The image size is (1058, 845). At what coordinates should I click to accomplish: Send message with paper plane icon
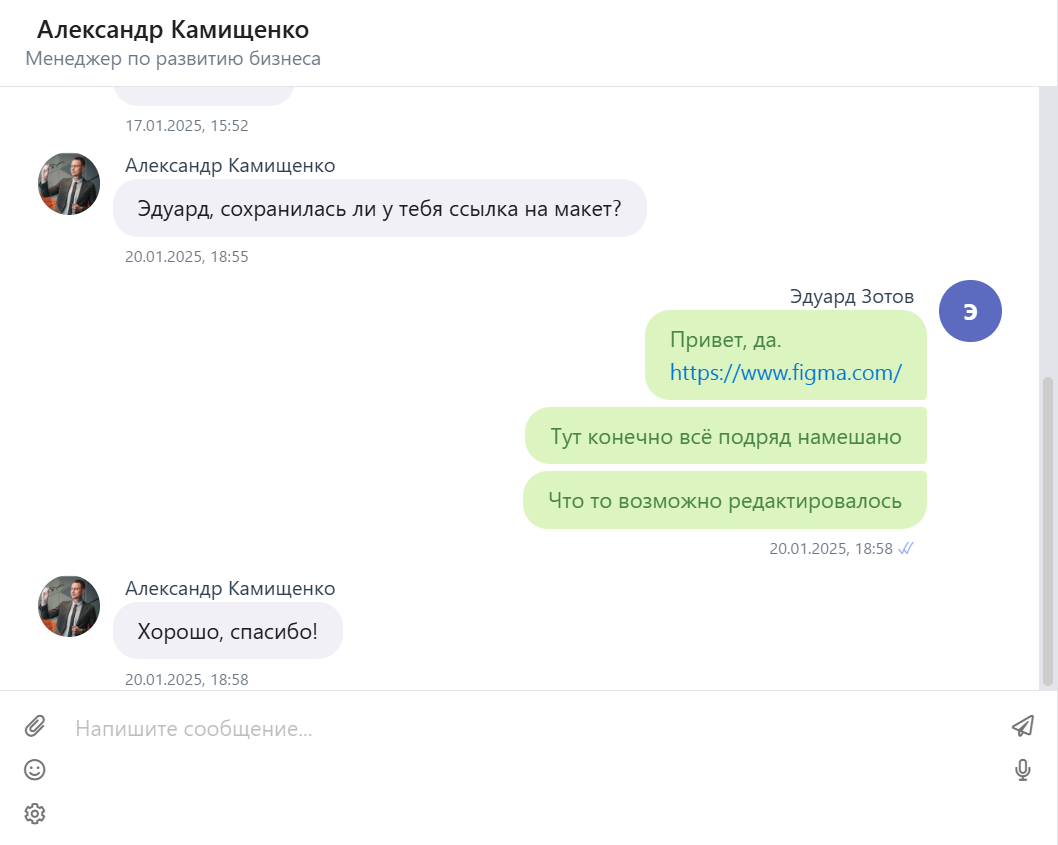coord(1023,726)
